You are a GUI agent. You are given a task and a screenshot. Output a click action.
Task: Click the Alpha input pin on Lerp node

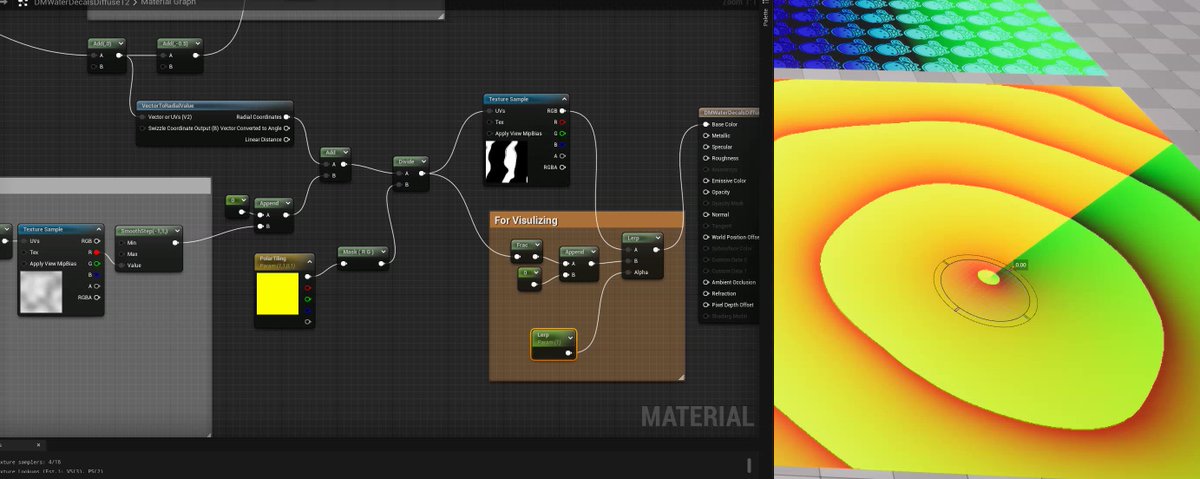[627, 272]
